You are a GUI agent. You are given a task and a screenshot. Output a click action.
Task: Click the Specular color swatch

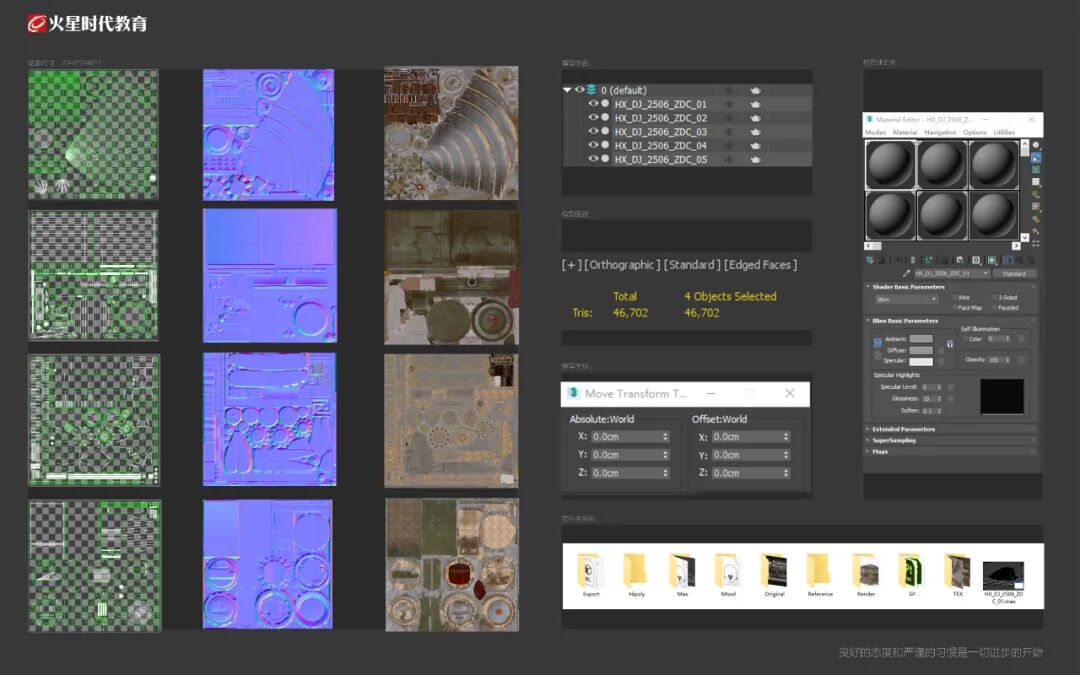[921, 361]
